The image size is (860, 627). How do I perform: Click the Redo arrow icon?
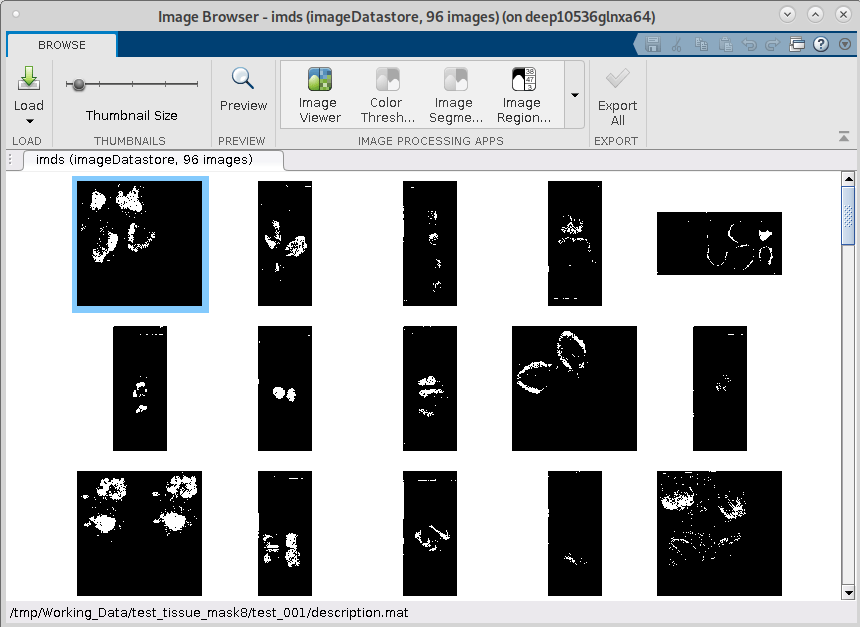pos(772,44)
